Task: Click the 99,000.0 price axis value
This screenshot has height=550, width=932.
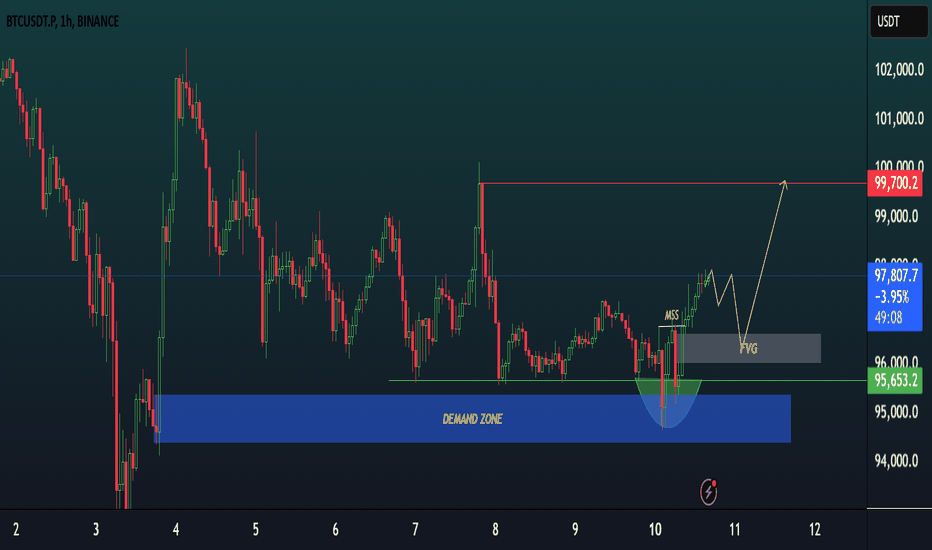Action: click(896, 216)
